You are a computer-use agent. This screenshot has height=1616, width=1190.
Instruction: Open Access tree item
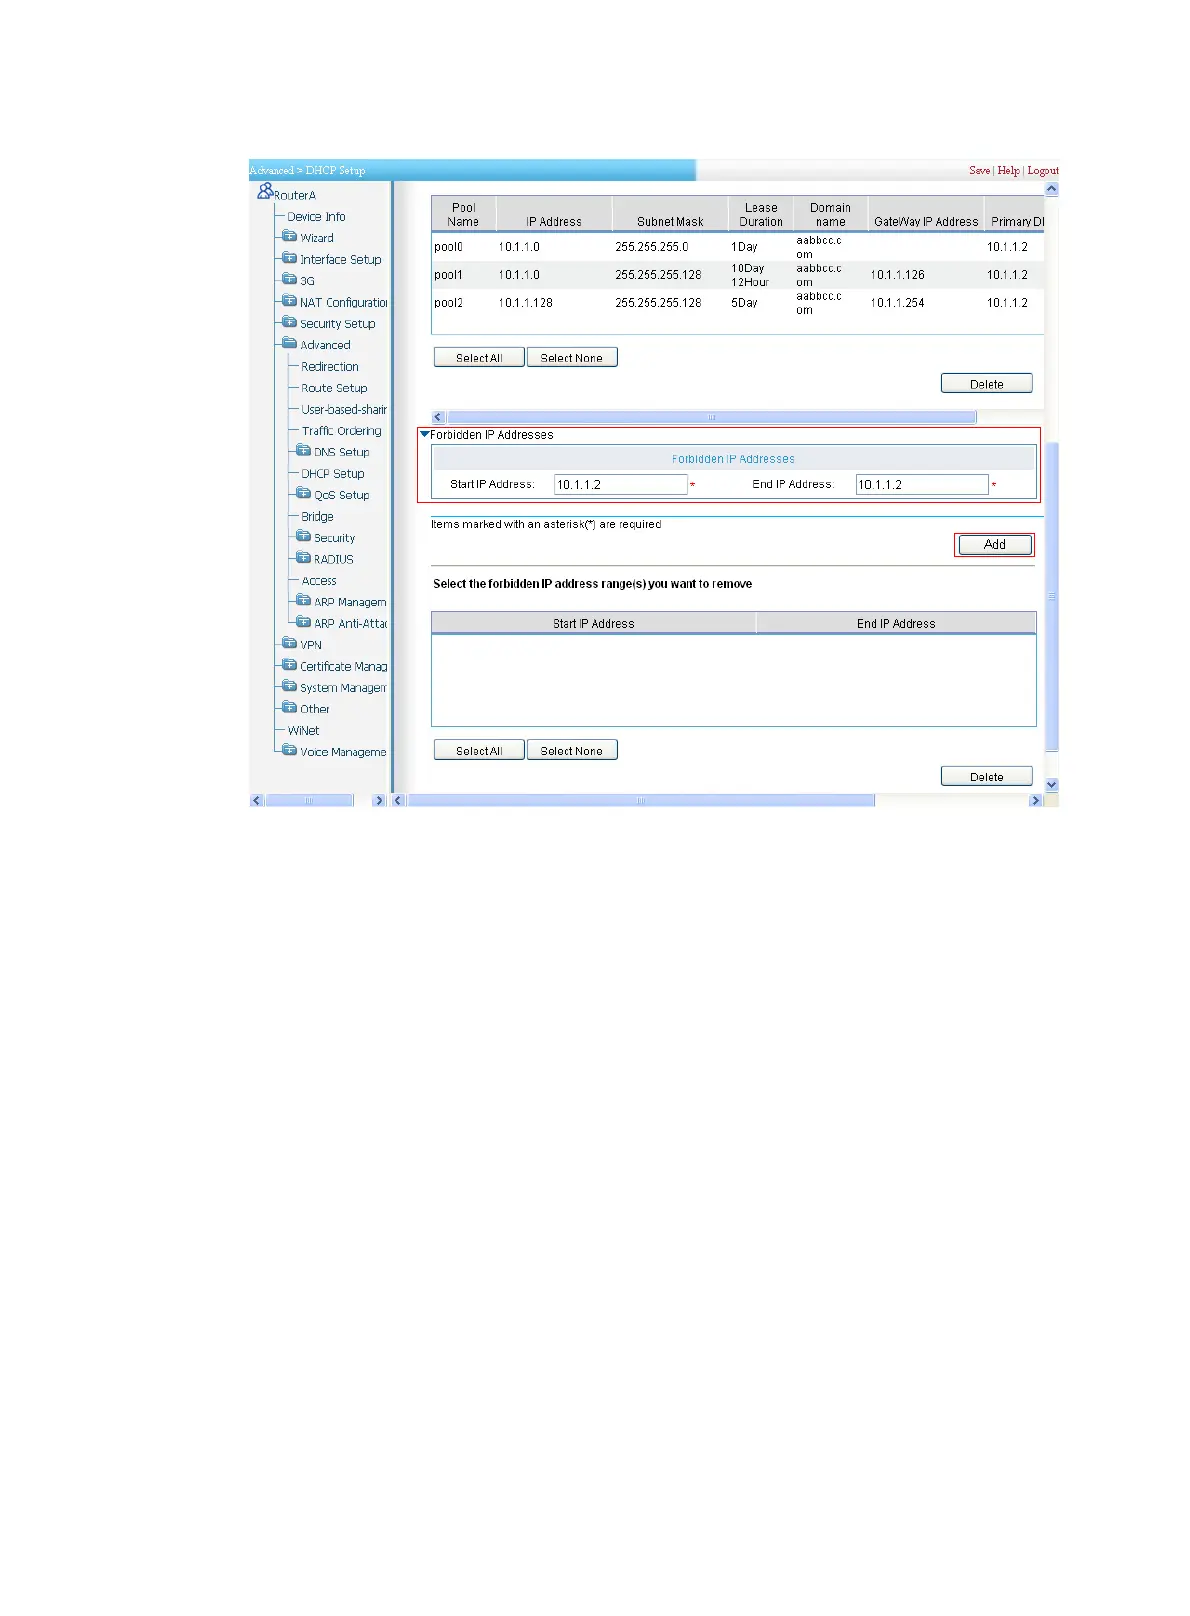pyautogui.click(x=319, y=580)
